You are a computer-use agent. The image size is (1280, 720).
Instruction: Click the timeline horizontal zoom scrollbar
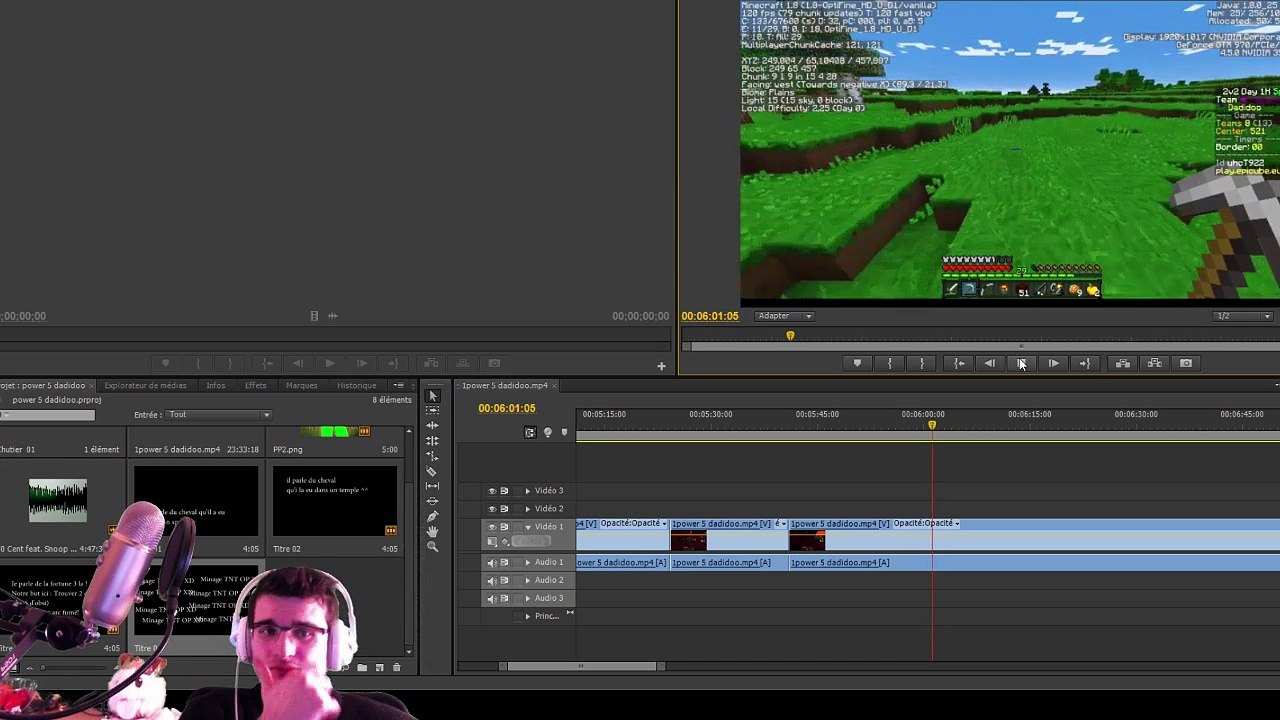pyautogui.click(x=581, y=666)
